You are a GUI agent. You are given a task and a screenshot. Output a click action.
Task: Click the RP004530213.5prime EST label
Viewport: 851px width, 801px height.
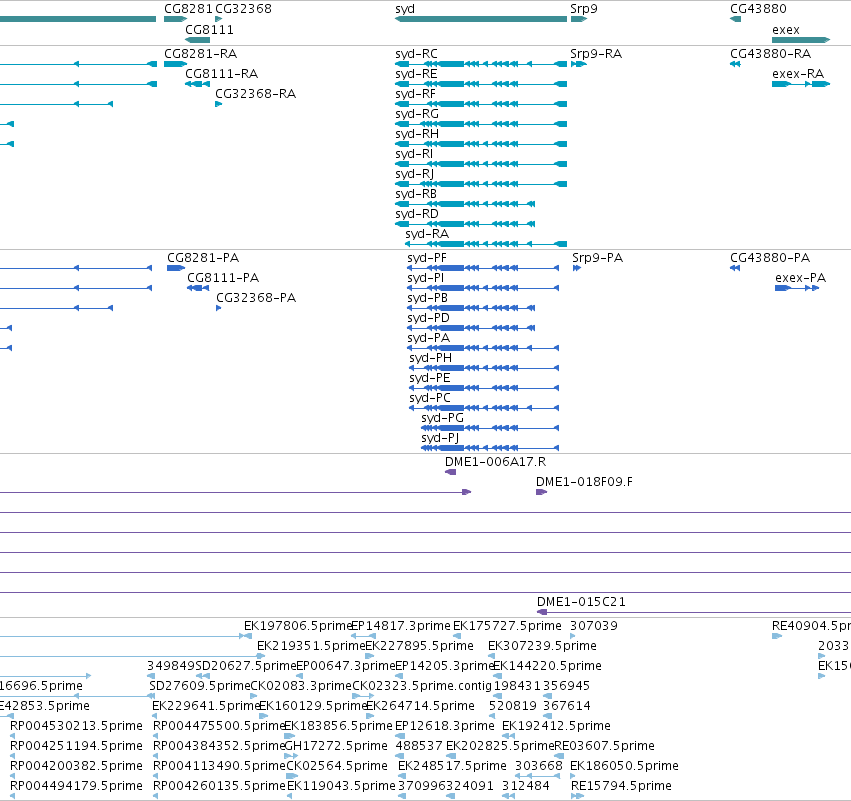(77, 726)
